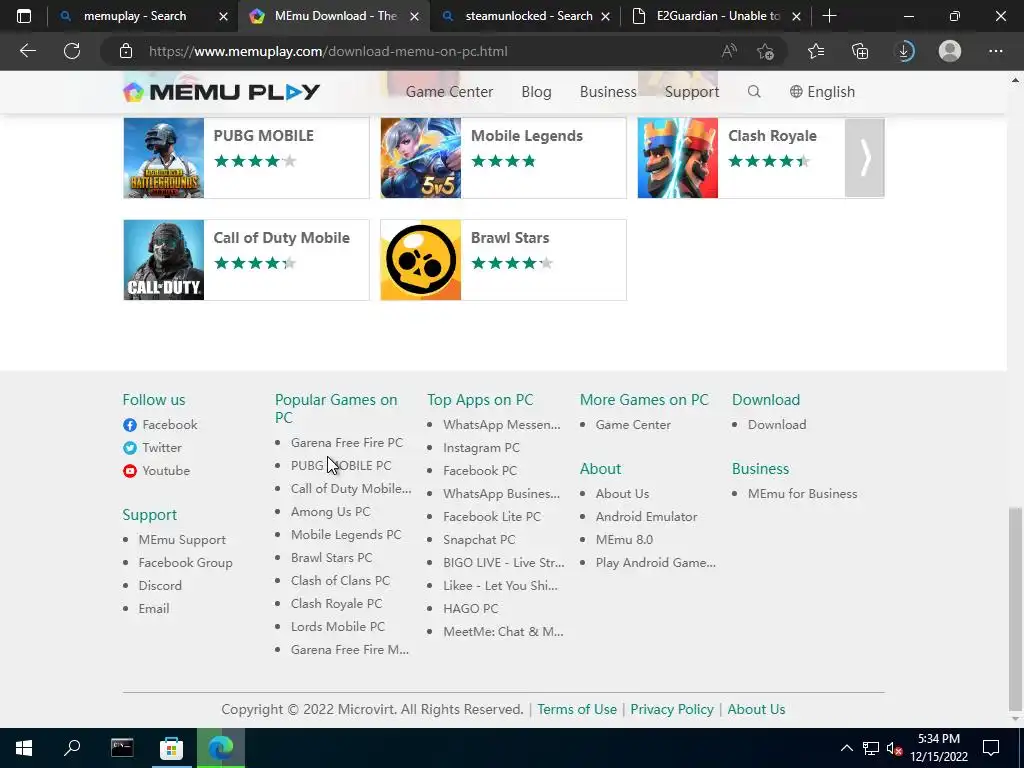Viewport: 1024px width, 768px height.
Task: Advance the game carousel with right arrow
Action: pyautogui.click(x=865, y=158)
